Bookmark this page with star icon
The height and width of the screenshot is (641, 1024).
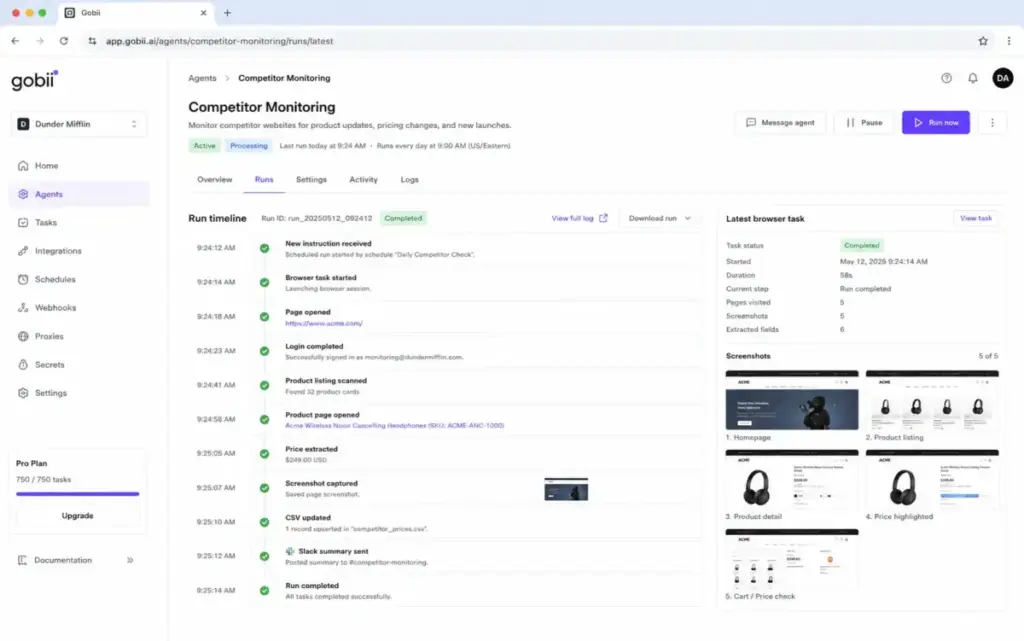pos(983,40)
